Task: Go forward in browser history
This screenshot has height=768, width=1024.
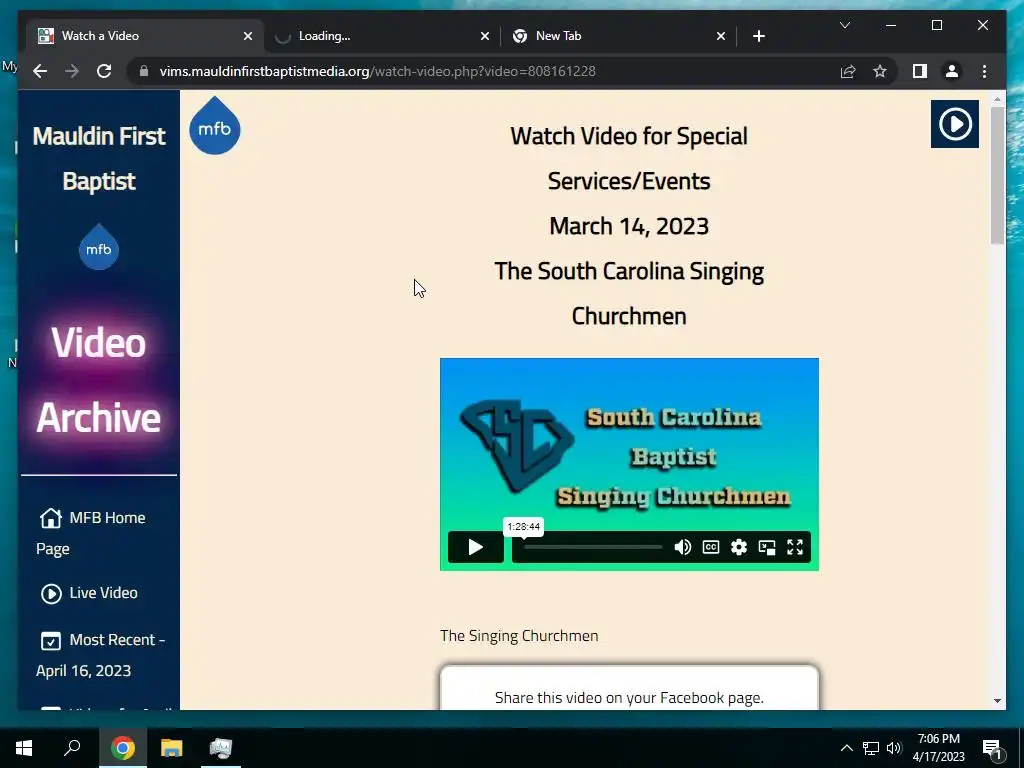Action: pyautogui.click(x=72, y=71)
